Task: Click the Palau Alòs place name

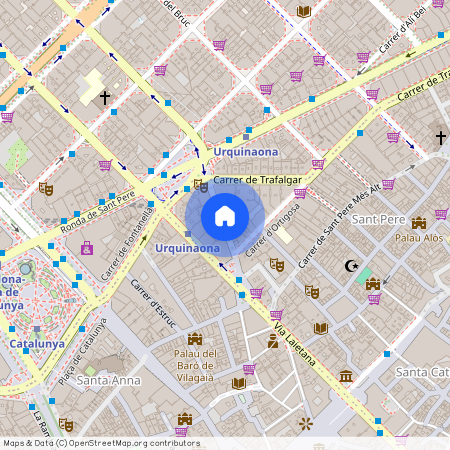Action: point(419,238)
